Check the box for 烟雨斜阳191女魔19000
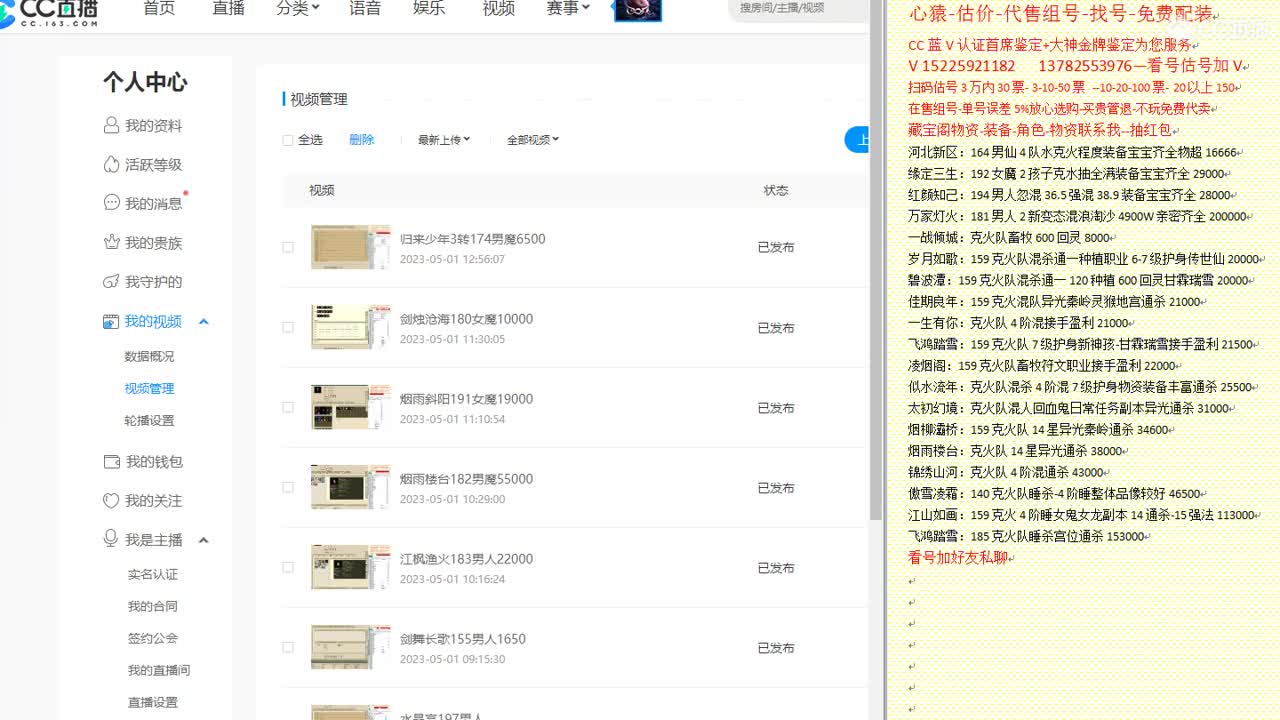Image resolution: width=1280 pixels, height=720 pixels. tap(288, 407)
